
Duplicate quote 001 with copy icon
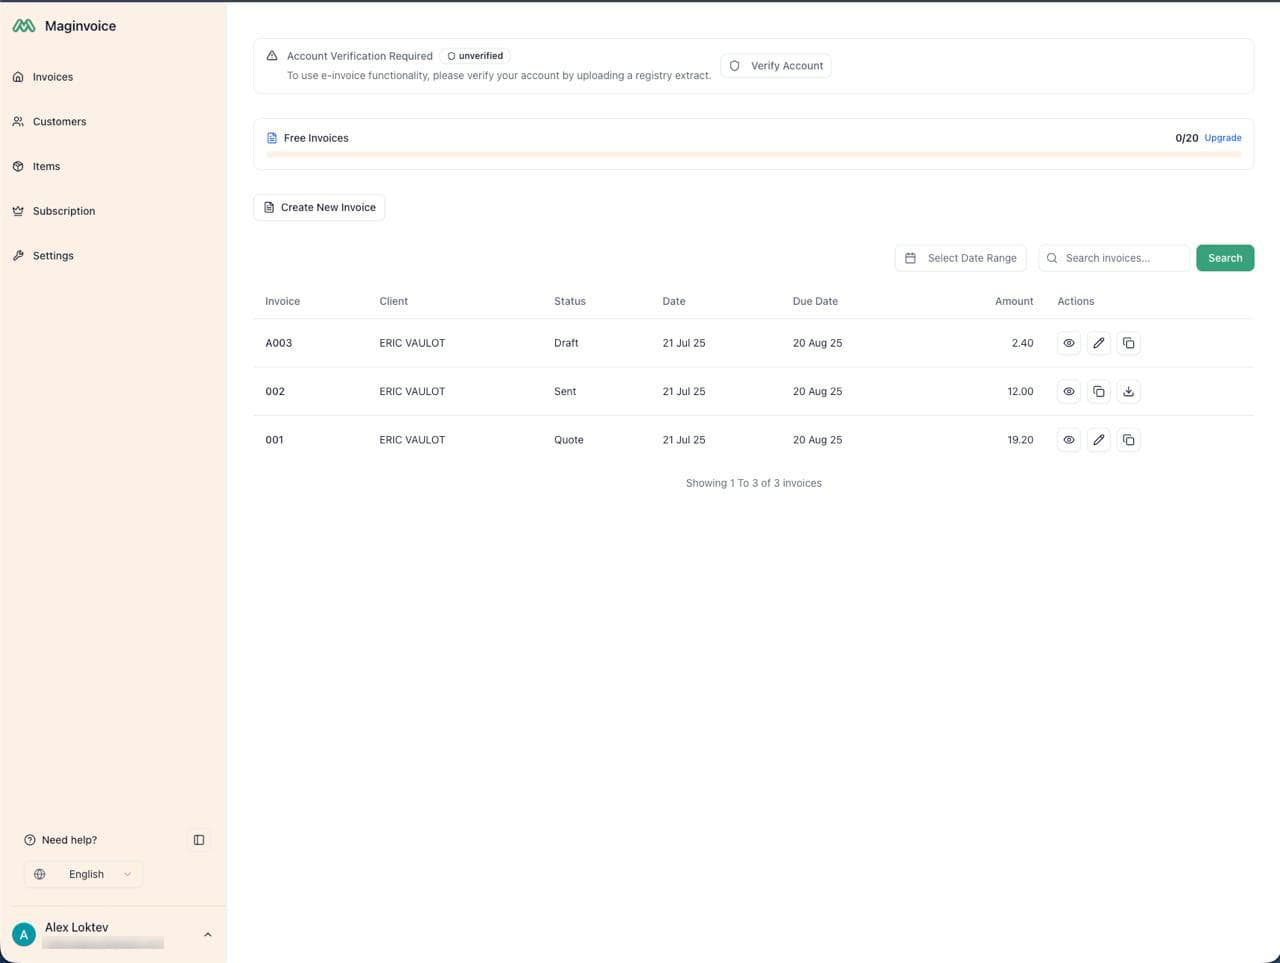click(1128, 440)
